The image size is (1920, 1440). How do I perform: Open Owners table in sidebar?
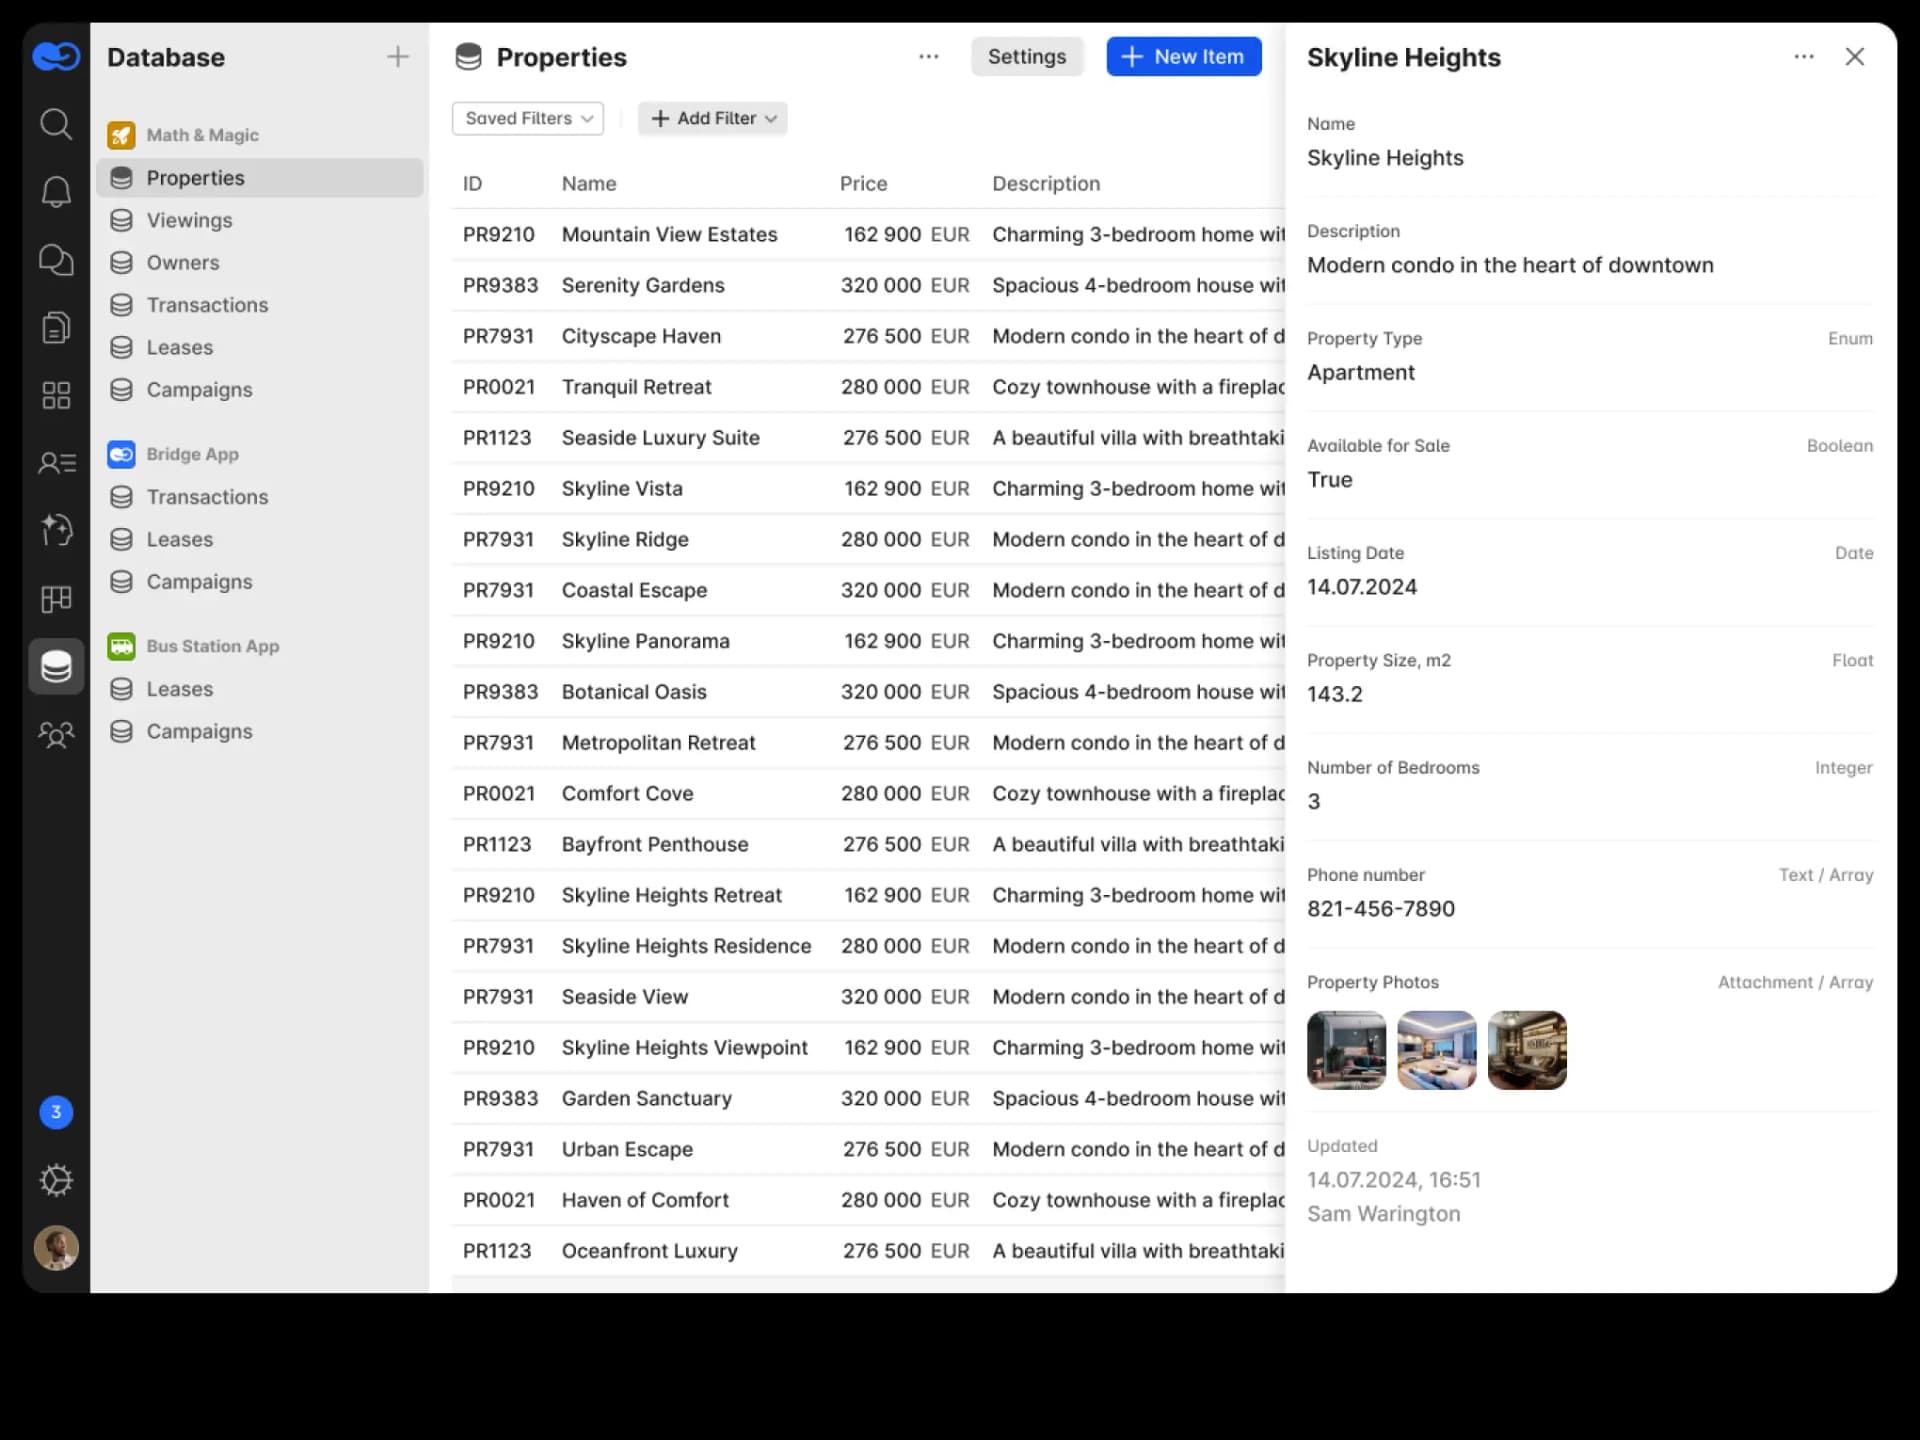click(x=182, y=262)
